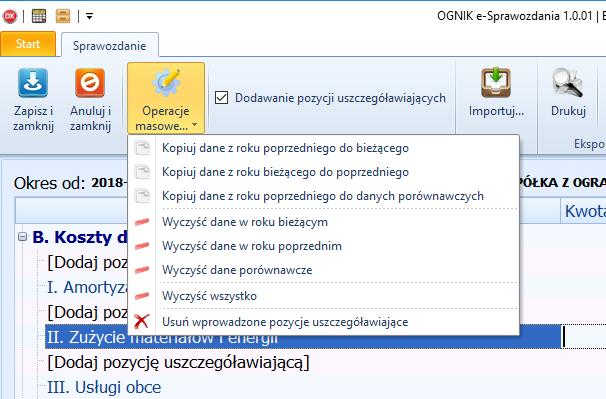This screenshot has height=399, width=606.
Task: Select the Sprawozdanie ribbon tab
Action: pos(110,46)
